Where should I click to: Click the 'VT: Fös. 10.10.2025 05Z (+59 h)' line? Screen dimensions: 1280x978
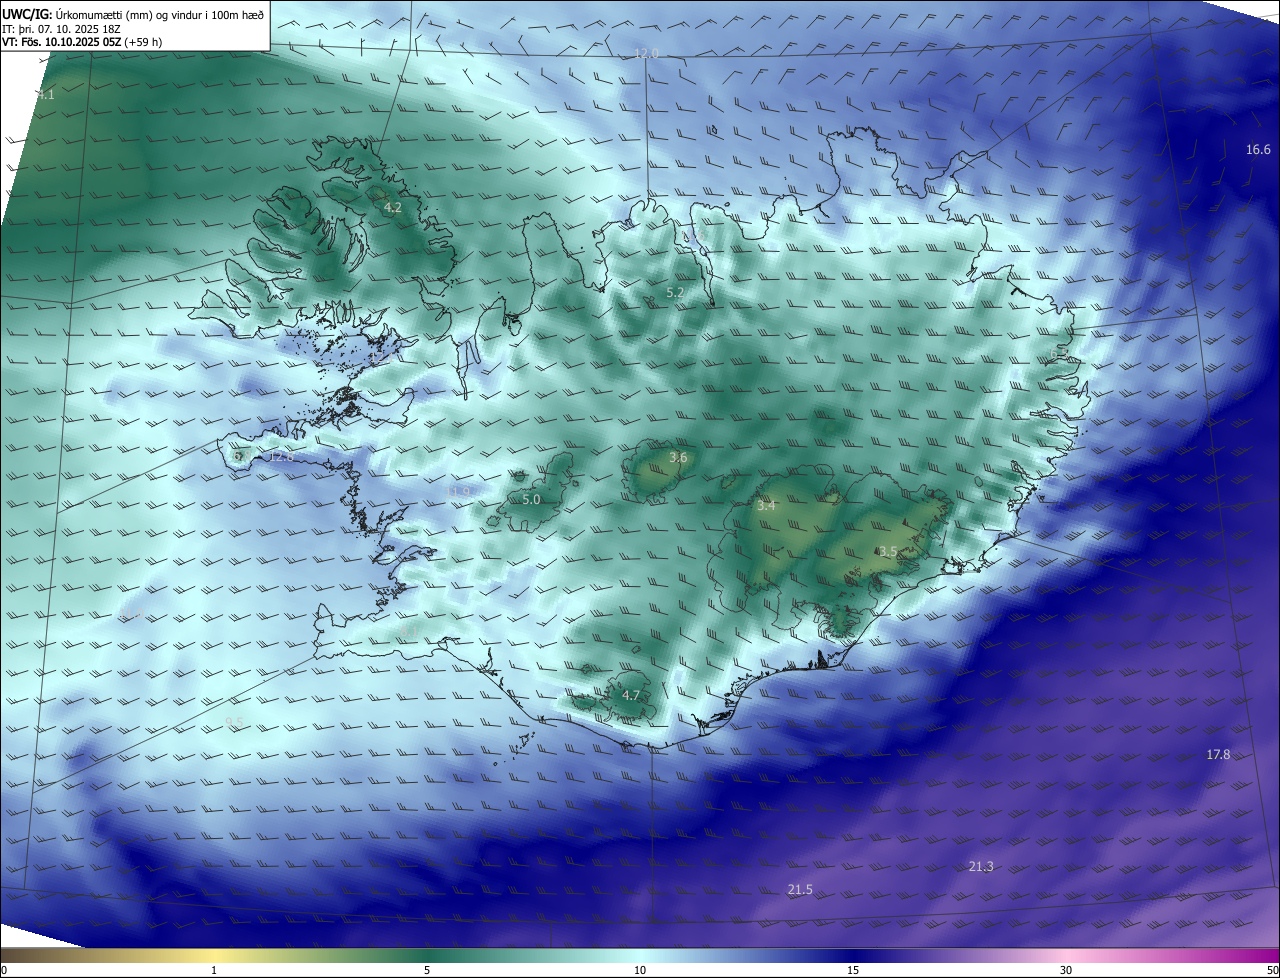click(x=82, y=42)
